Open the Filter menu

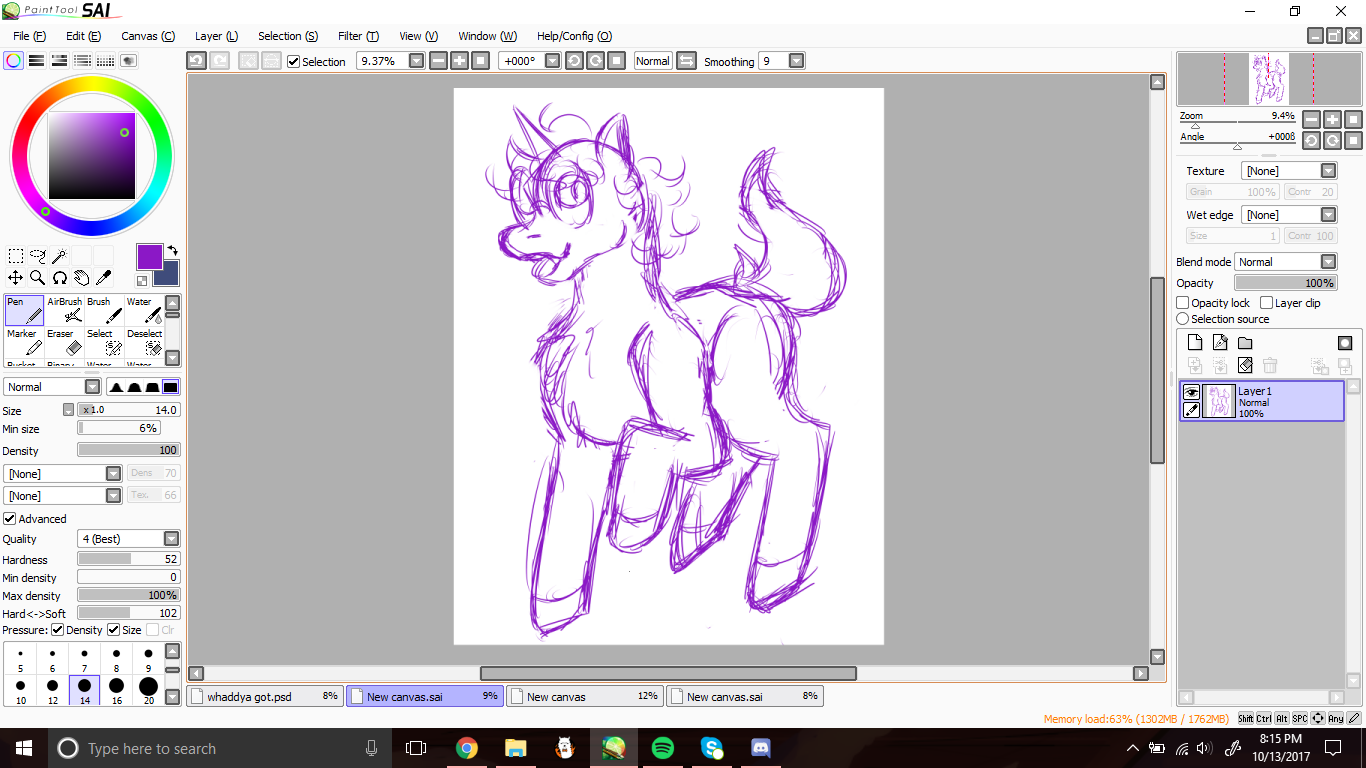(358, 36)
